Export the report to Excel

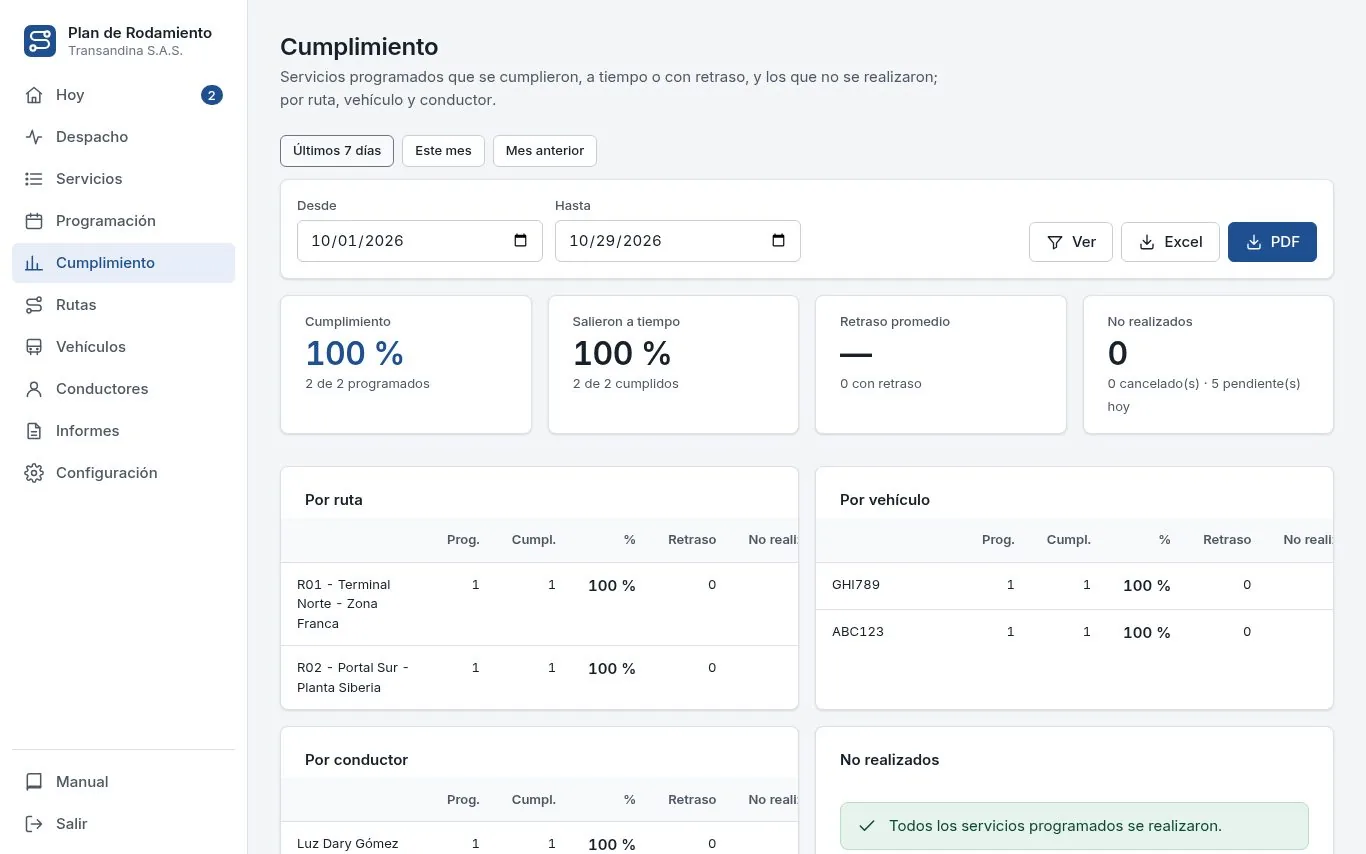(x=1170, y=242)
